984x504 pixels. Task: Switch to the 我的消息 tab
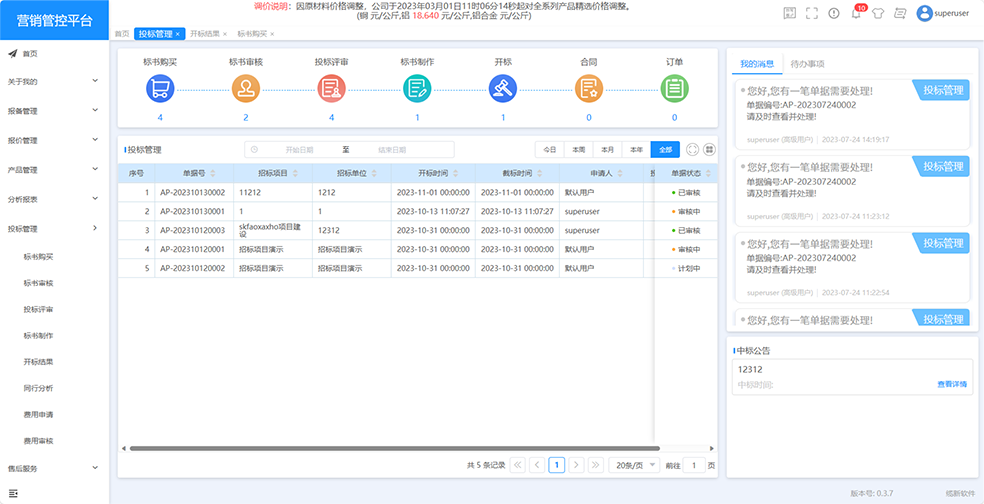pos(757,63)
